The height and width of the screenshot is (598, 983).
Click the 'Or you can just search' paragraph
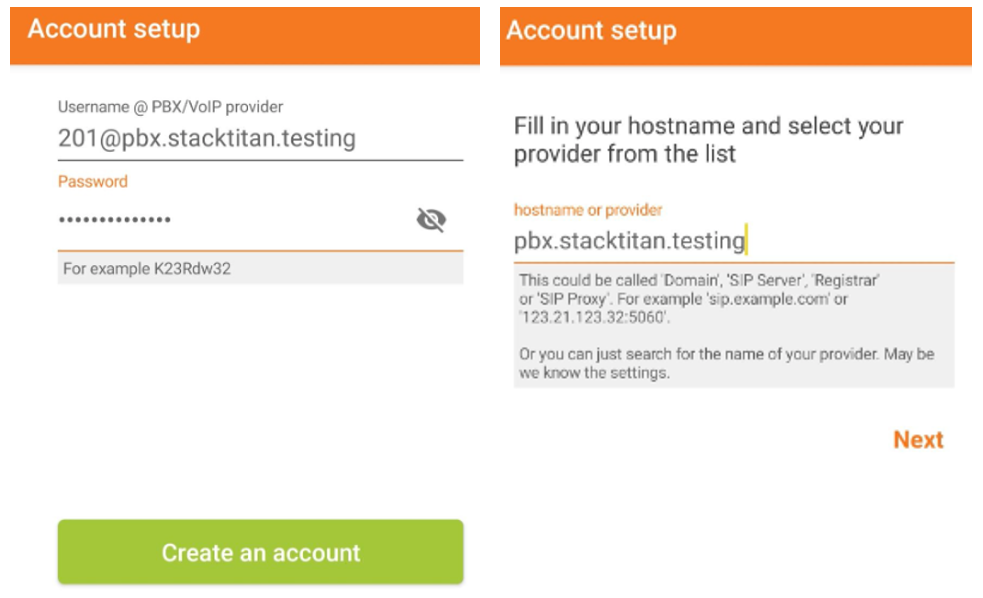tap(726, 363)
